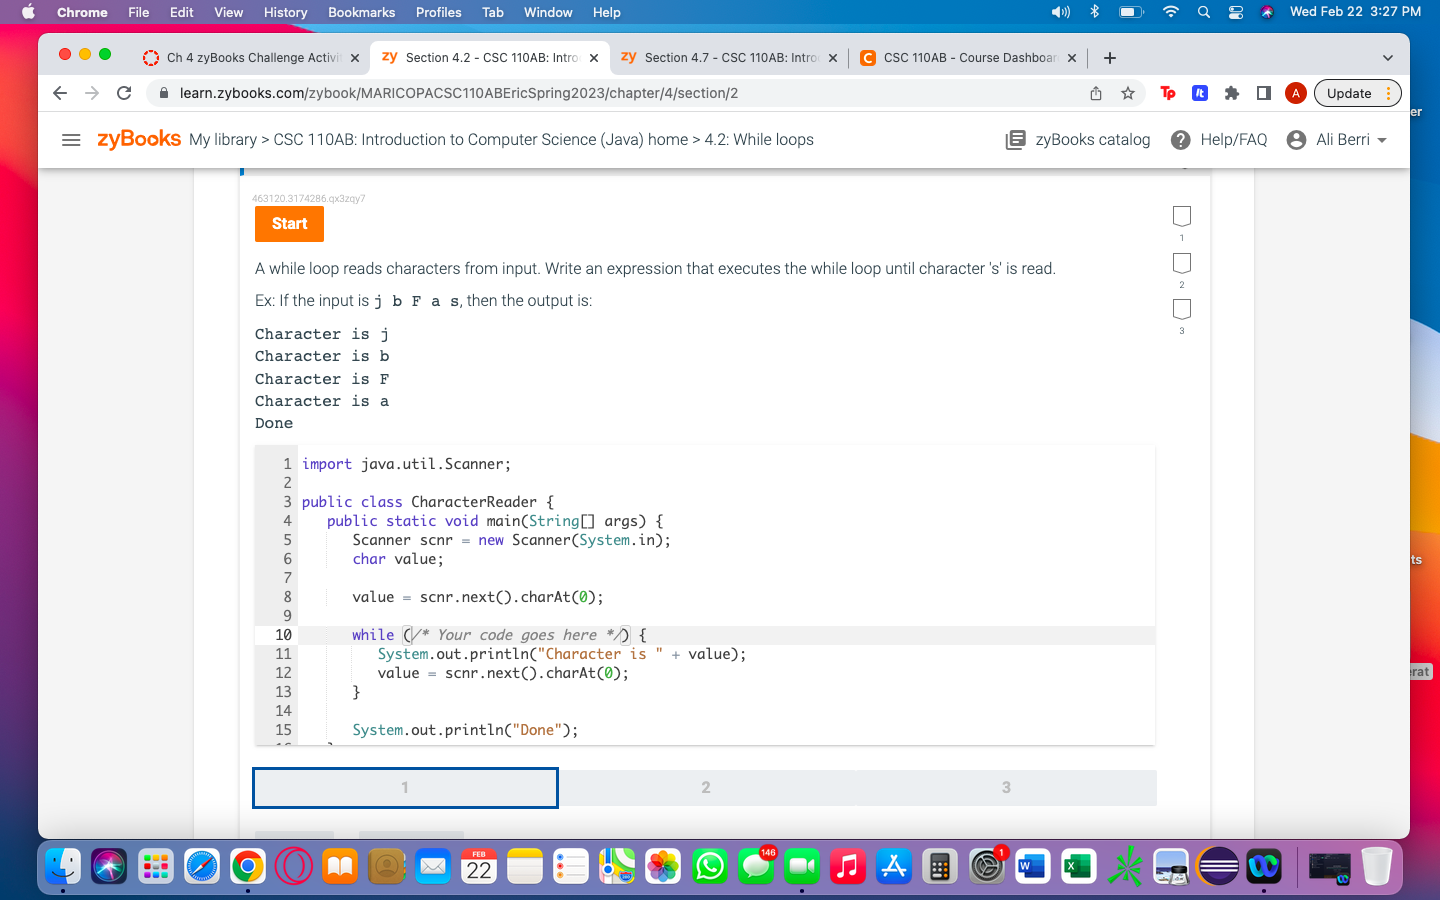Screen dimensions: 1440x900
Task: Select step 2 on the activity progress bar
Action: coord(705,788)
